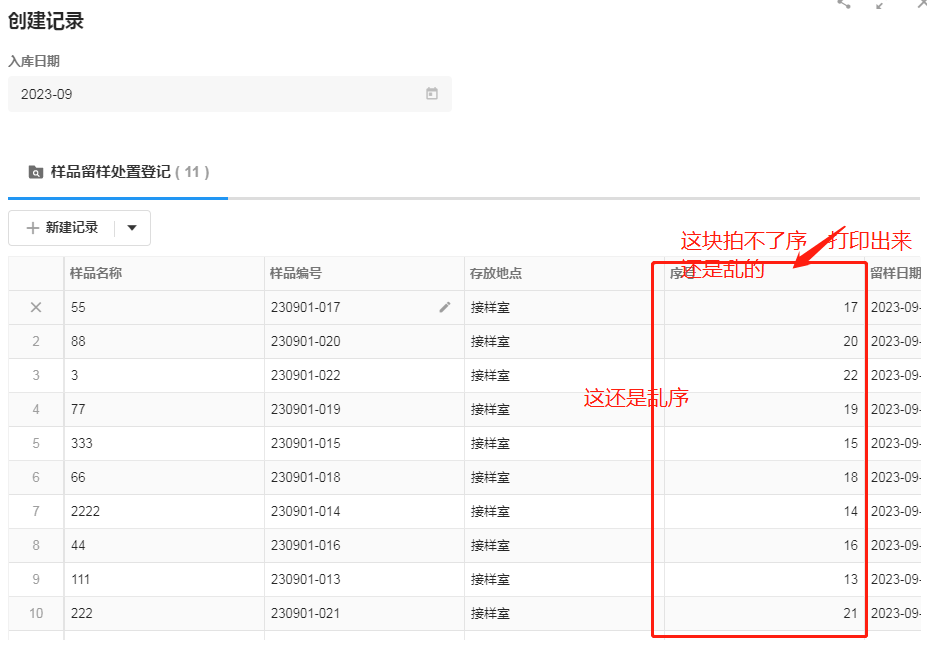Click the sequence cell with value 18
Viewport: 927px width, 646px height.
[x=764, y=477]
